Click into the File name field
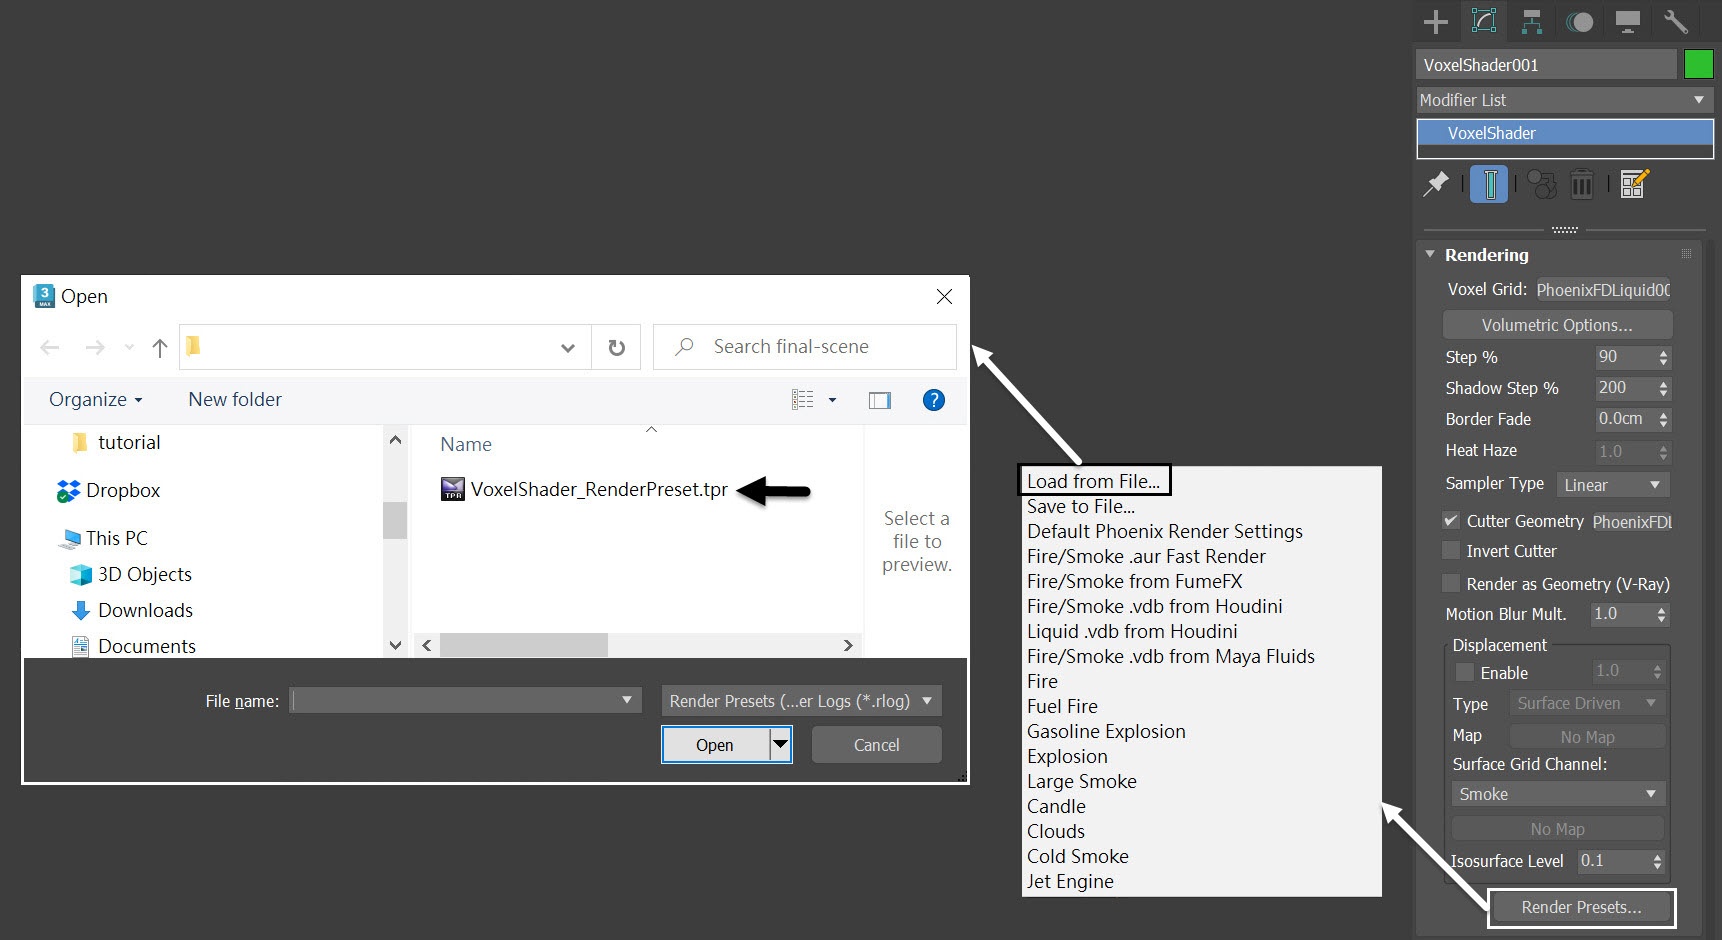Screen dimensions: 1722x940 [x=455, y=700]
